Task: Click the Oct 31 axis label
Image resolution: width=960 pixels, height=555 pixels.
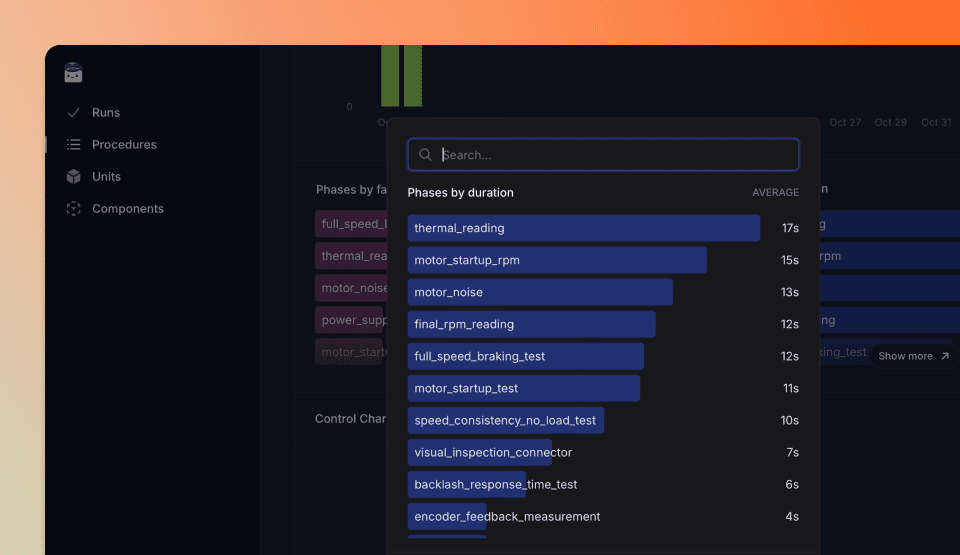Action: pyautogui.click(x=936, y=122)
